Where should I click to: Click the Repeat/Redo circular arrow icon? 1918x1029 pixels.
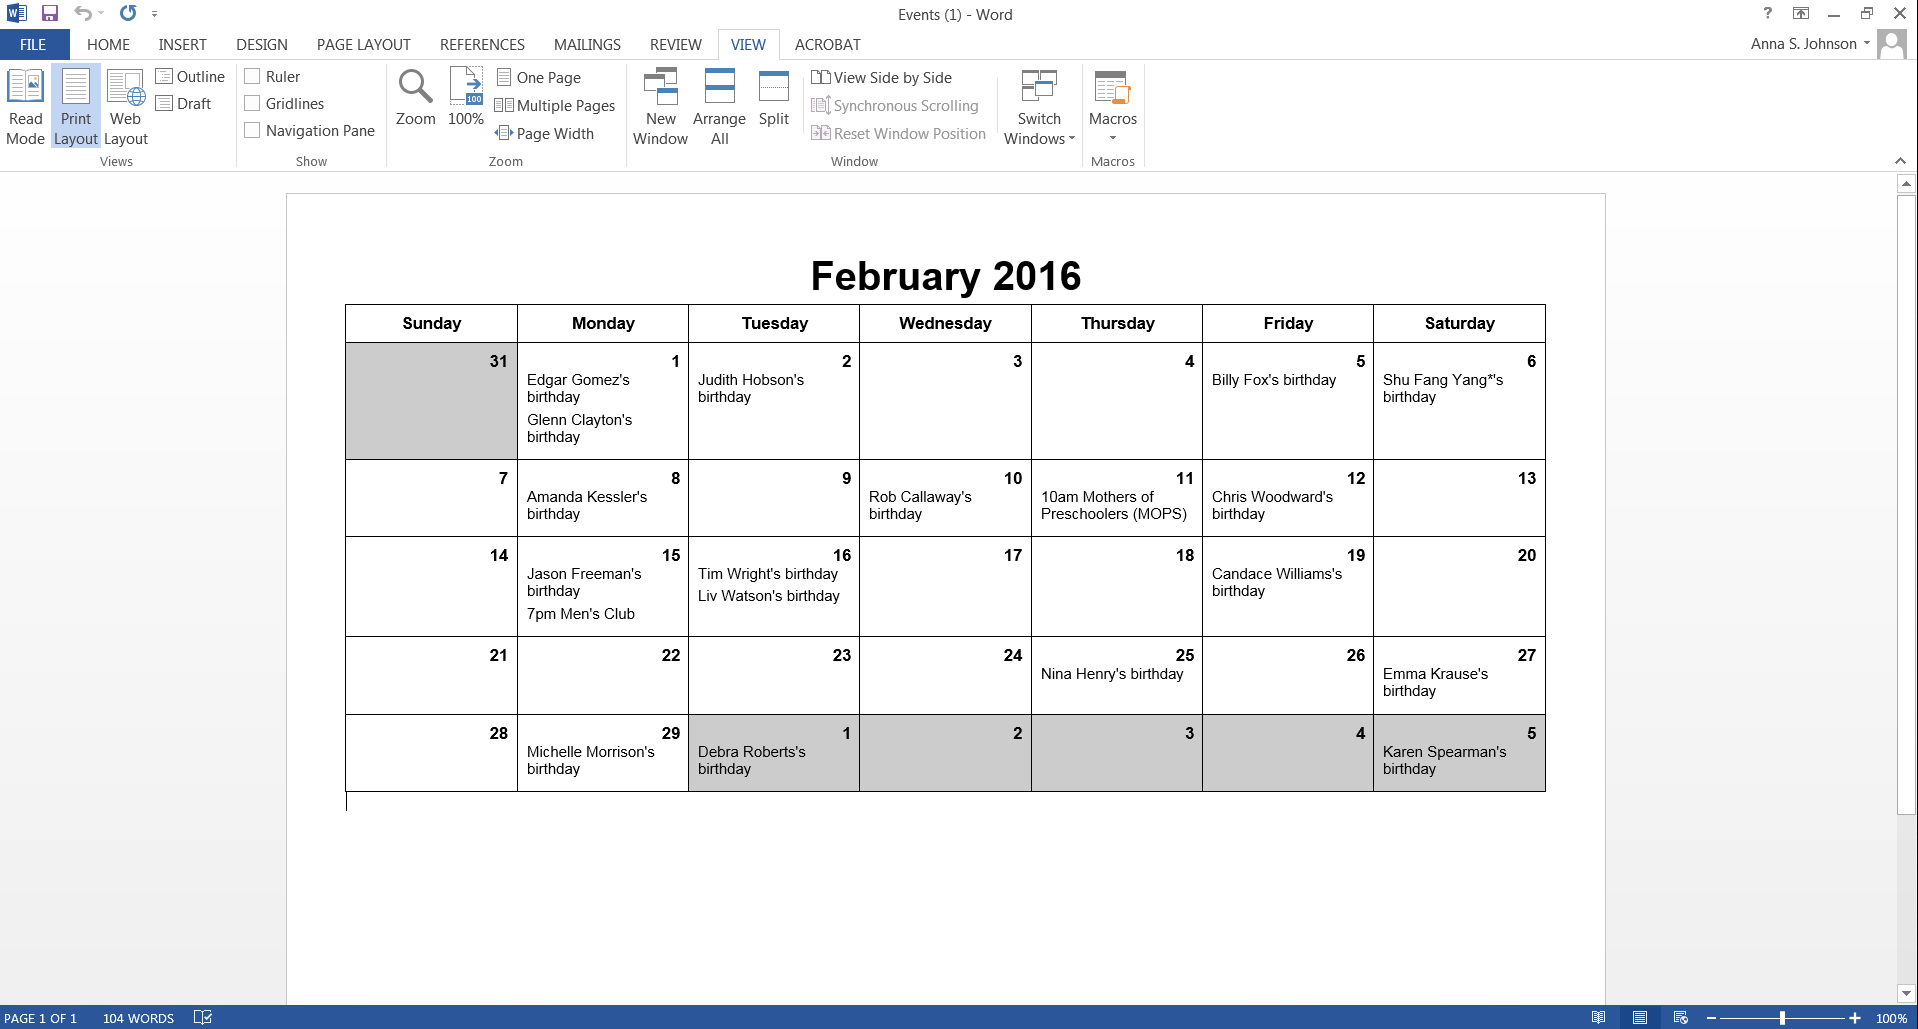pyautogui.click(x=128, y=14)
